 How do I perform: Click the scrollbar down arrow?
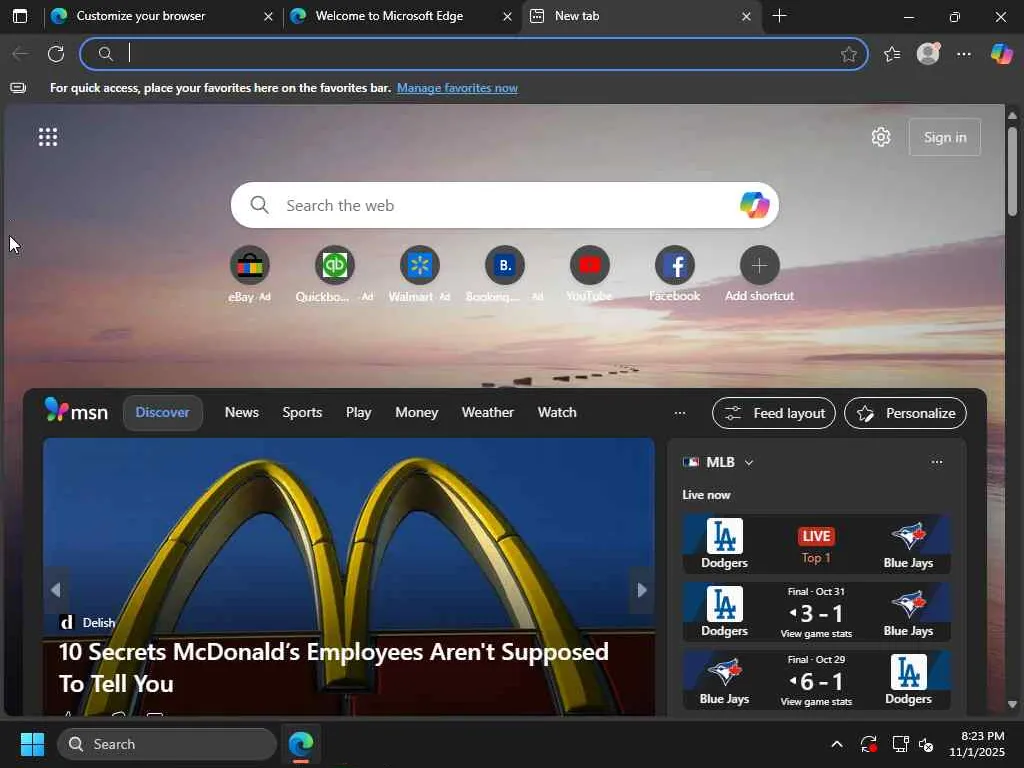coord(1012,704)
